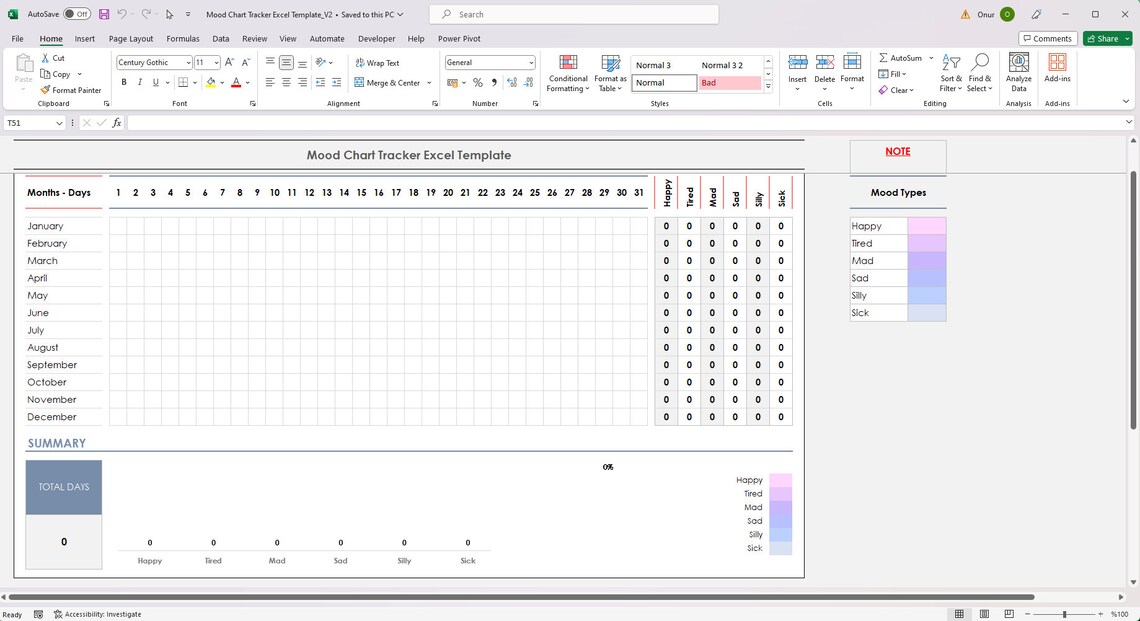Screen dimensions: 1140x621
Task: Toggle Wrap Text for the cell
Action: click(379, 62)
